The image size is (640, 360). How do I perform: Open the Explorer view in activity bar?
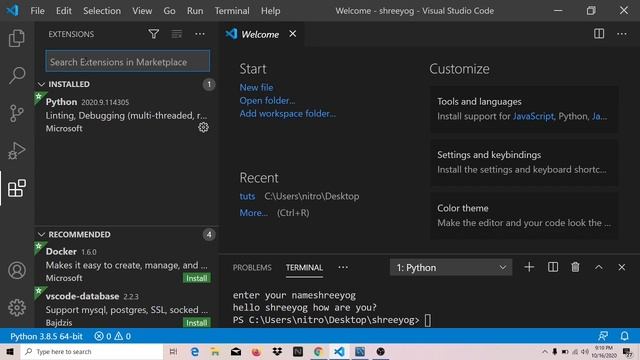tap(17, 38)
